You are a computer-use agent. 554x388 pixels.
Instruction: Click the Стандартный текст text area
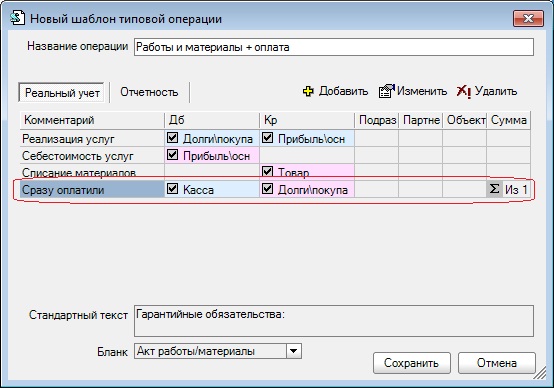pos(334,321)
